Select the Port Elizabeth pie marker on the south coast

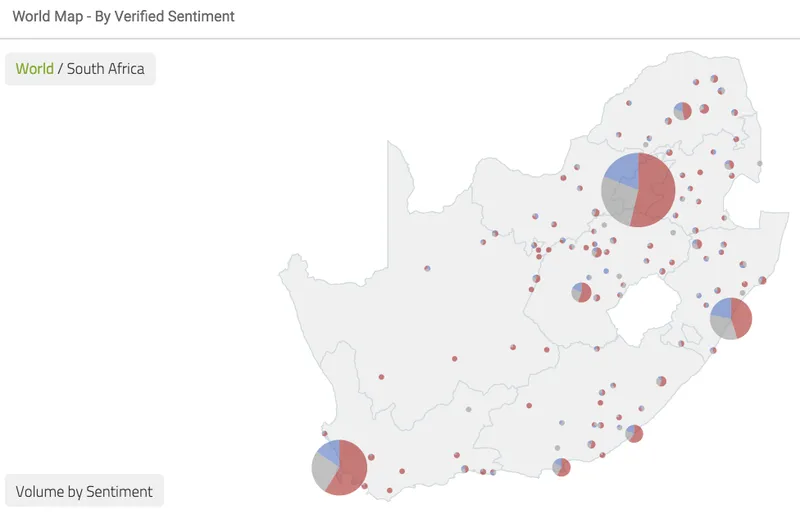point(561,467)
